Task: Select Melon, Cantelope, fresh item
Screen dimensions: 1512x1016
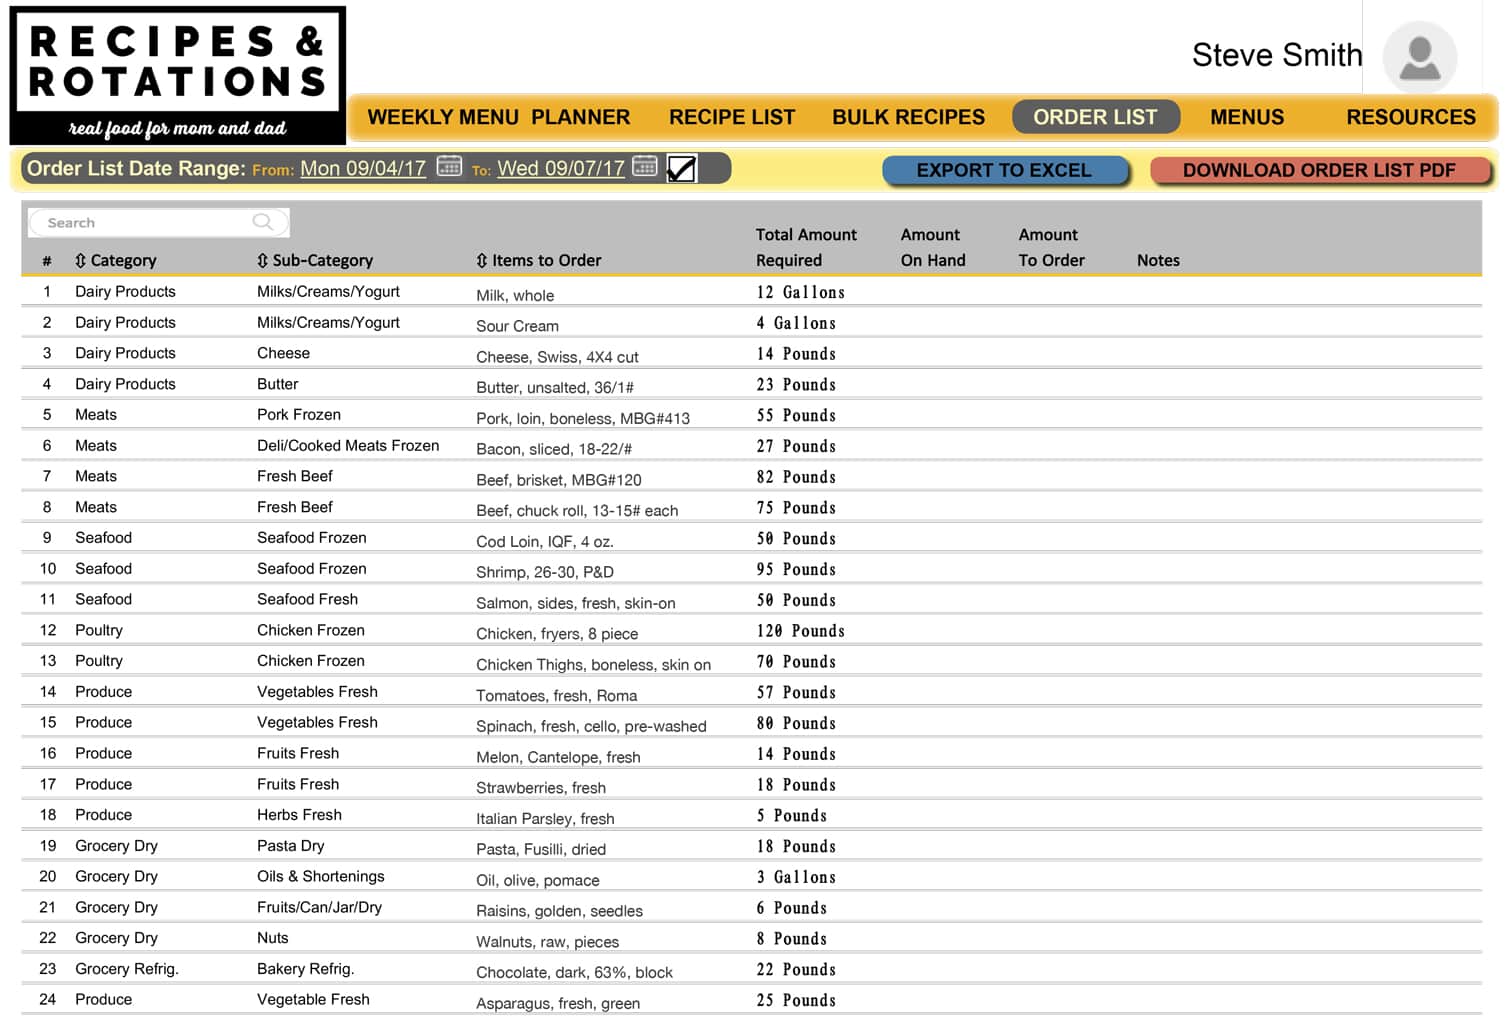Action: click(558, 757)
